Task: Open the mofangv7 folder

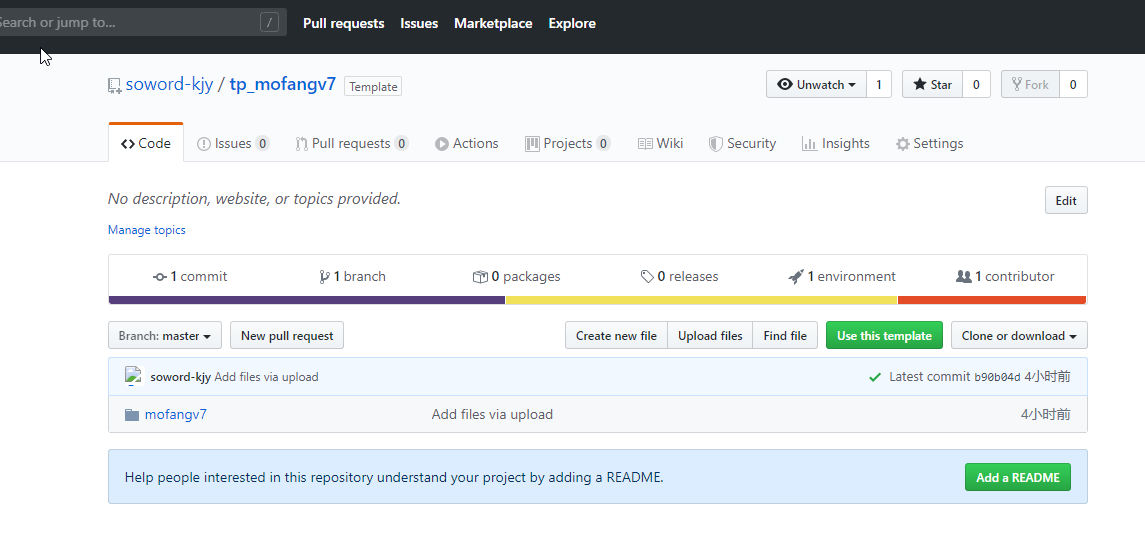Action: tap(175, 415)
